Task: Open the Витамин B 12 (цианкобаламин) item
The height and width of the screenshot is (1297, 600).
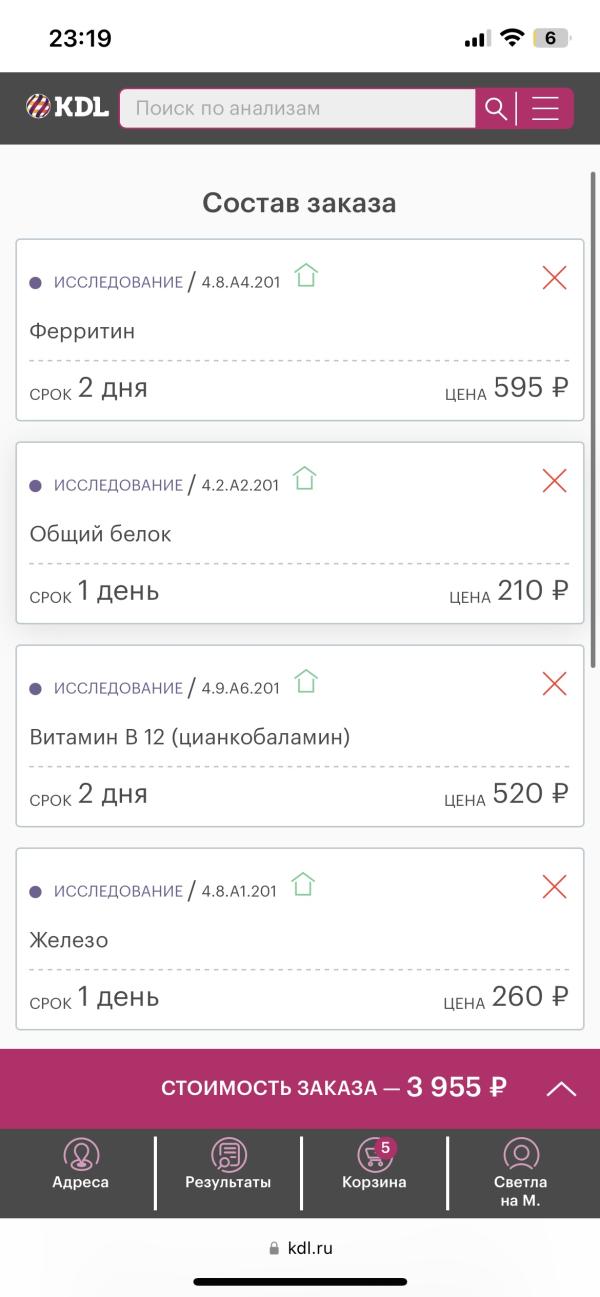Action: 190,737
